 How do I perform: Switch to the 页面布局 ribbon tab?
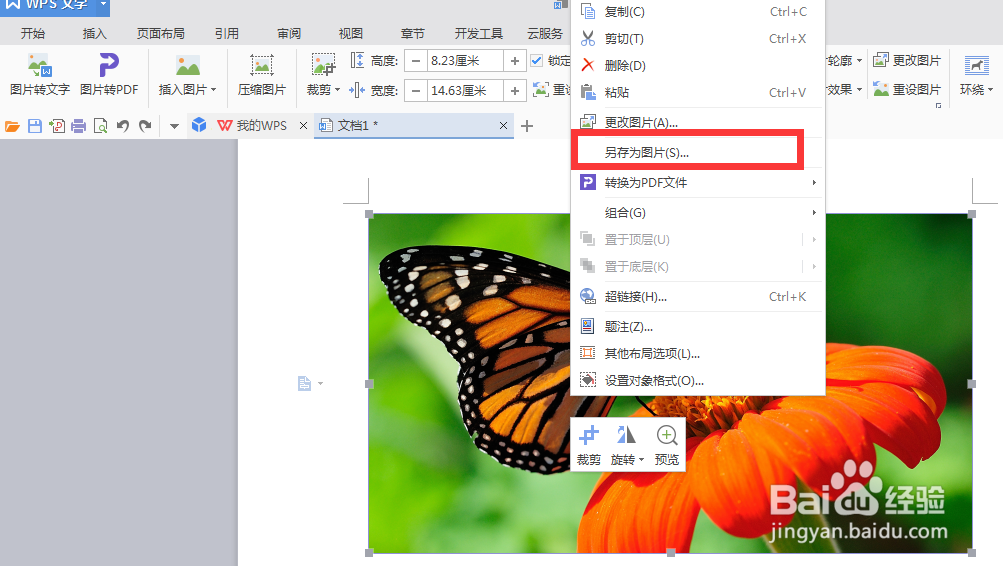[x=161, y=33]
